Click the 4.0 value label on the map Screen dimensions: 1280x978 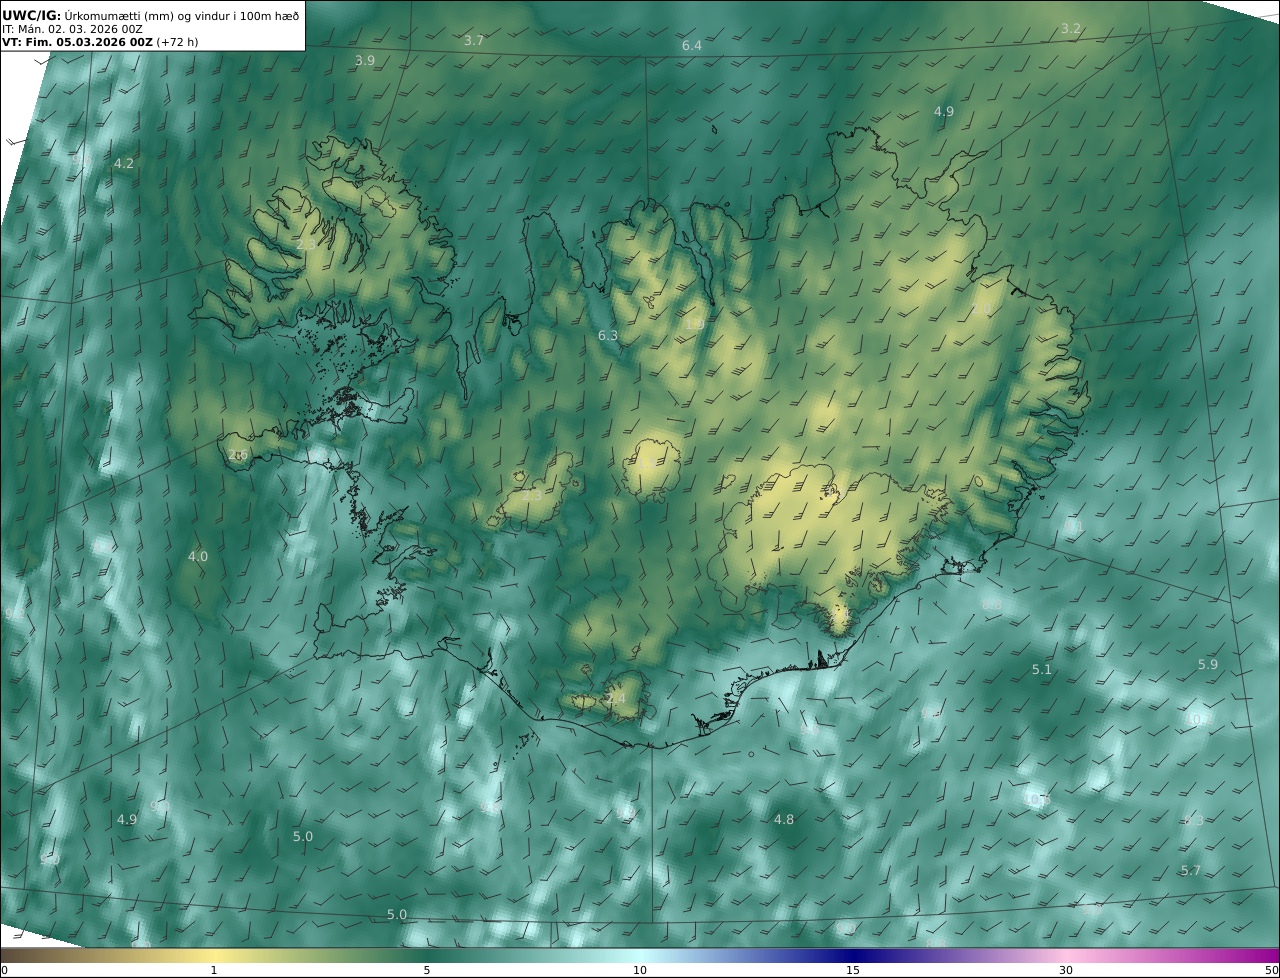click(x=198, y=557)
